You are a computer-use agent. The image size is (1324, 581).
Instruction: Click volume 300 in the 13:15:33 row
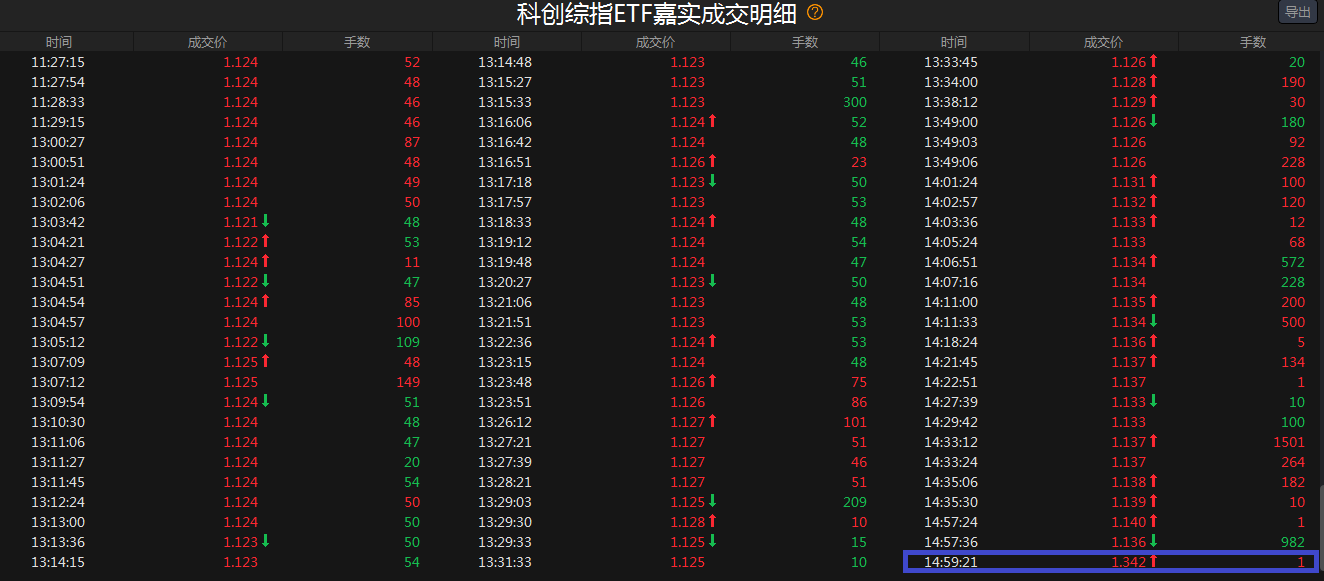coord(855,102)
